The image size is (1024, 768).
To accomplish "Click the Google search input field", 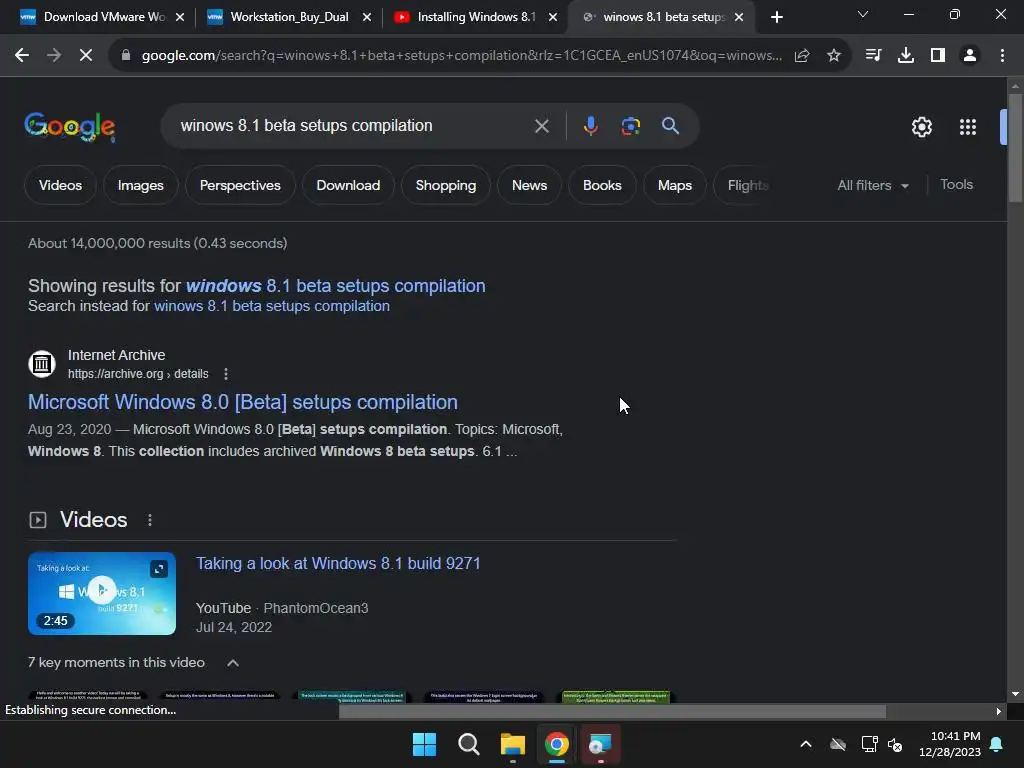I will (353, 126).
